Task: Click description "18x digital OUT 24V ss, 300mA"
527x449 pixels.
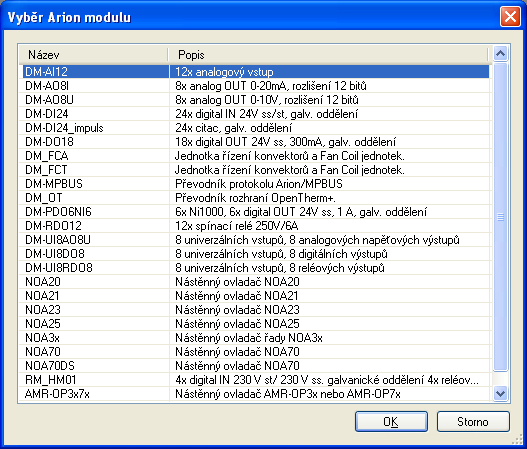Action: coord(248,142)
